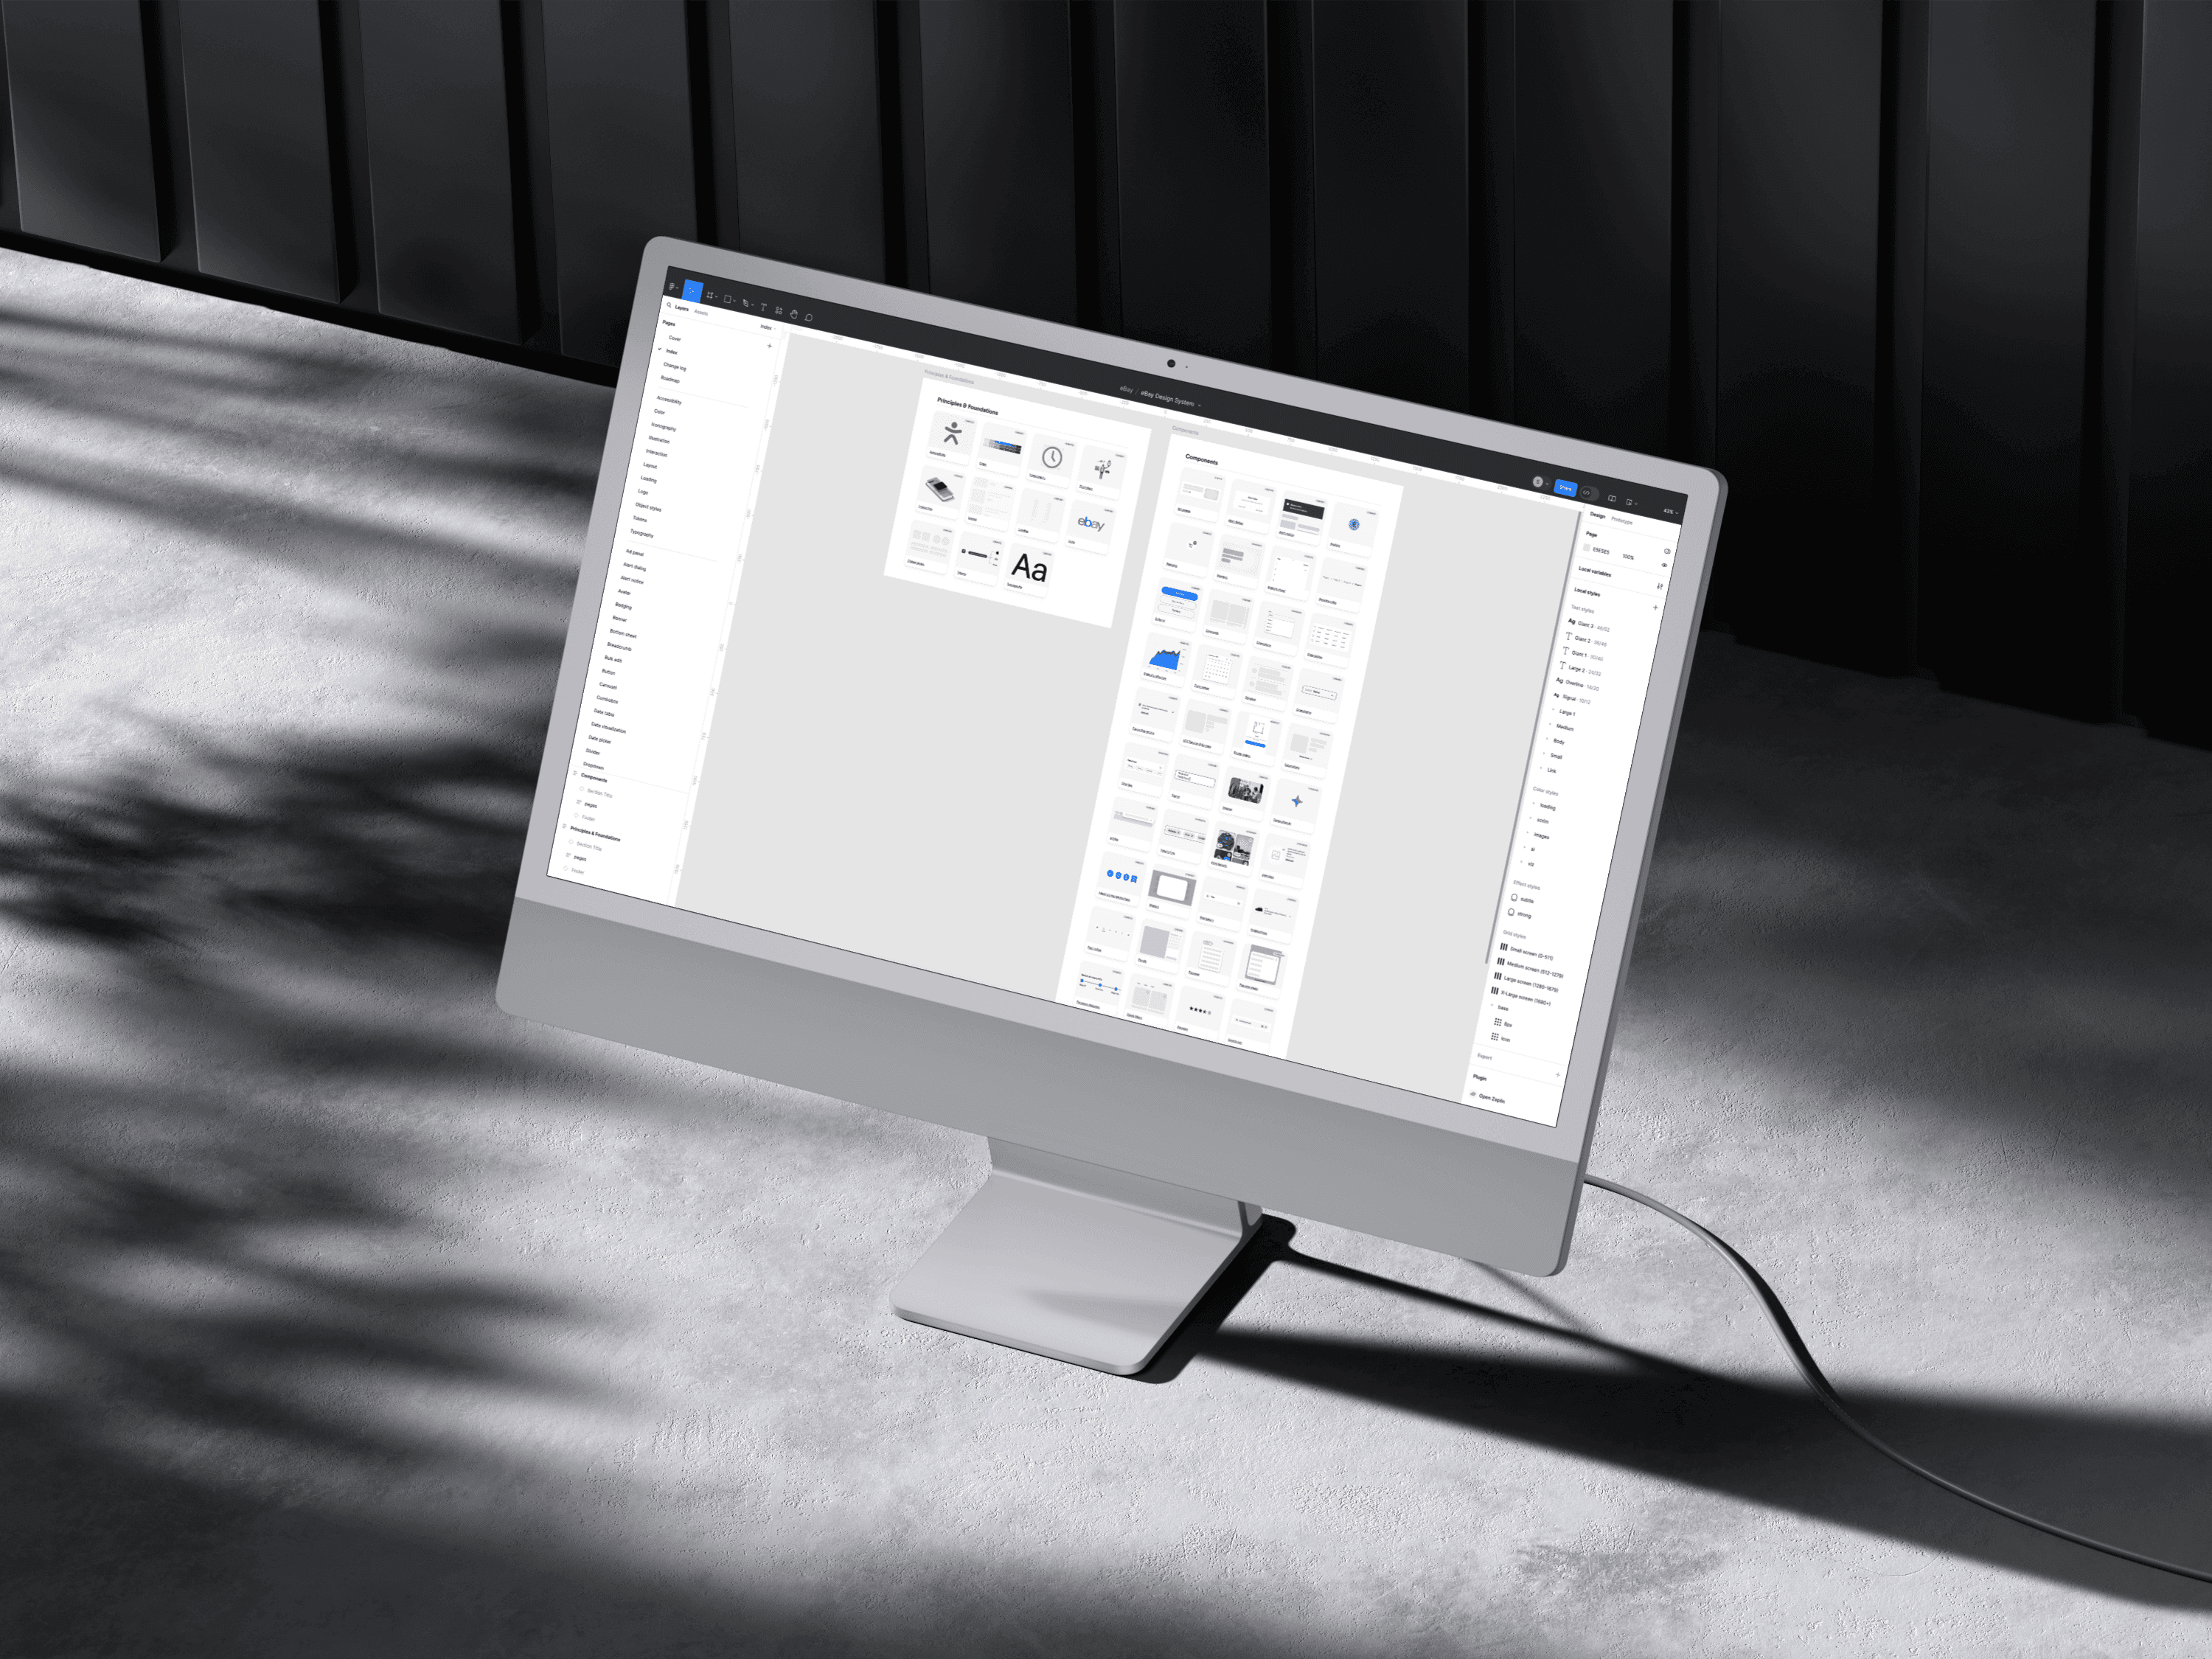
Task: Switch to the Design tab
Action: click(1598, 516)
